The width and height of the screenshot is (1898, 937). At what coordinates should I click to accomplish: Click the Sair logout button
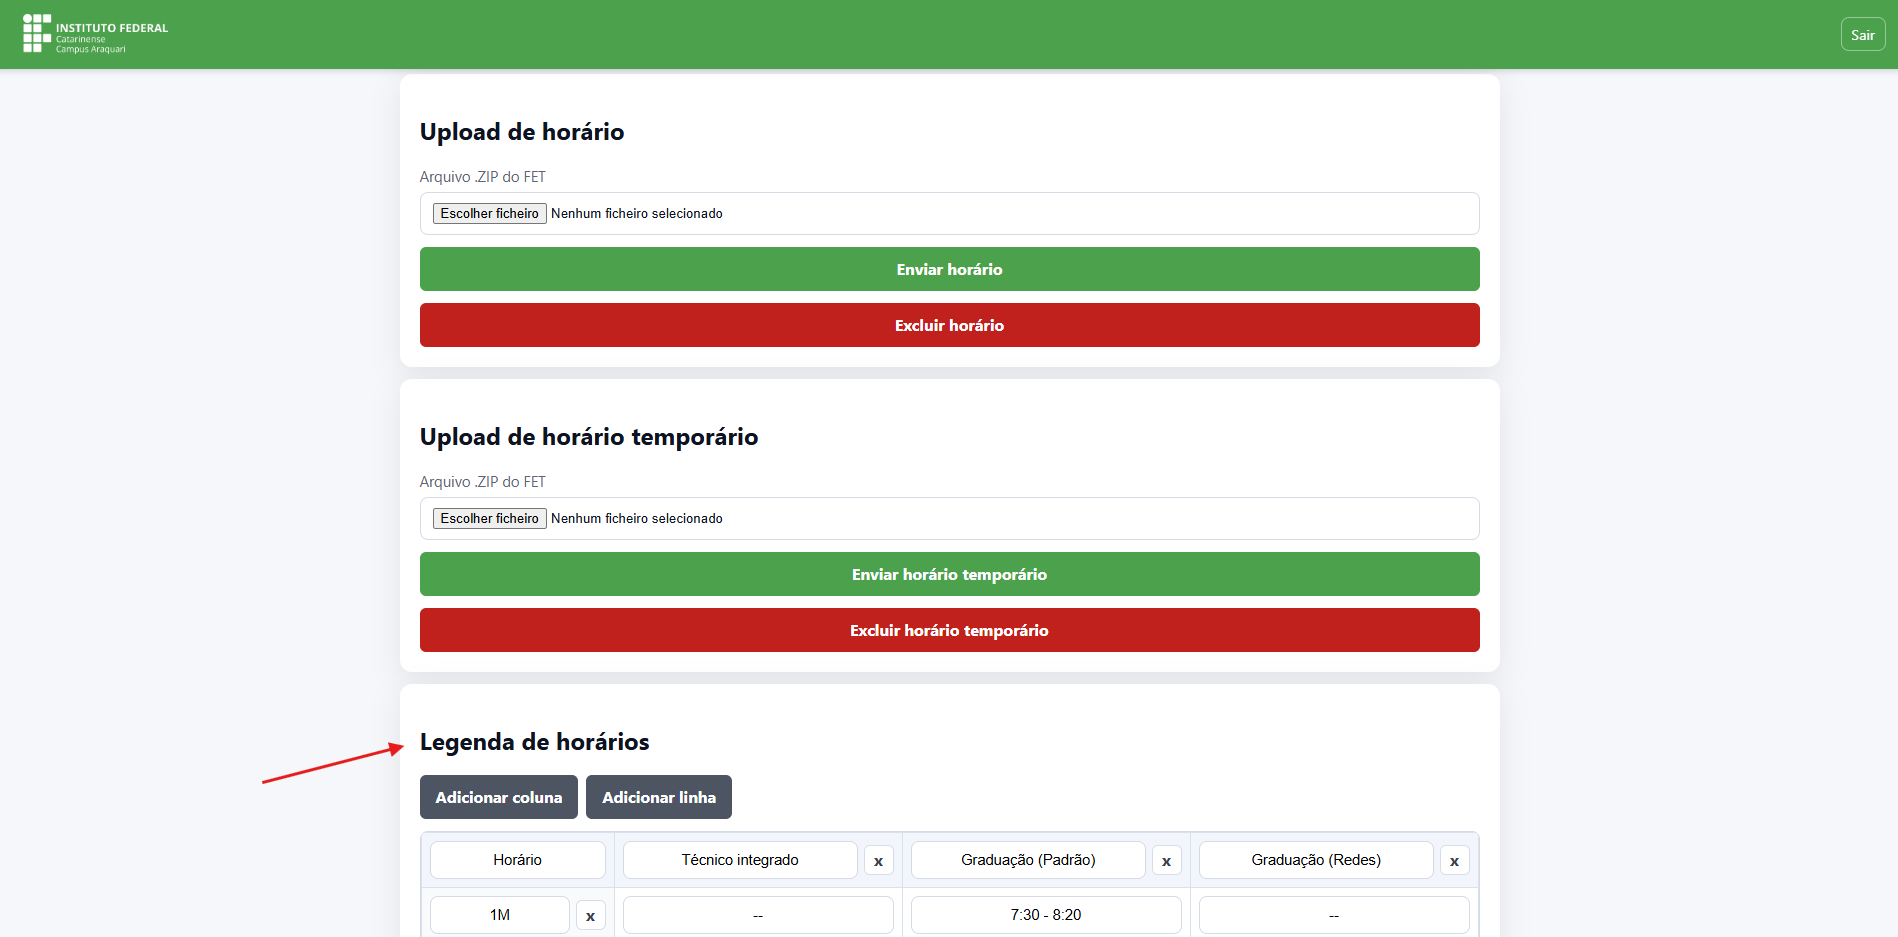click(x=1862, y=35)
